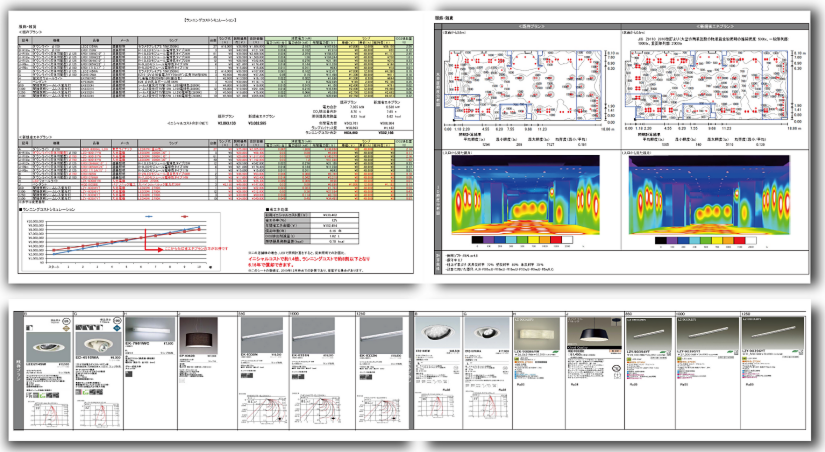Click the color scale under right heatmap

[706, 241]
